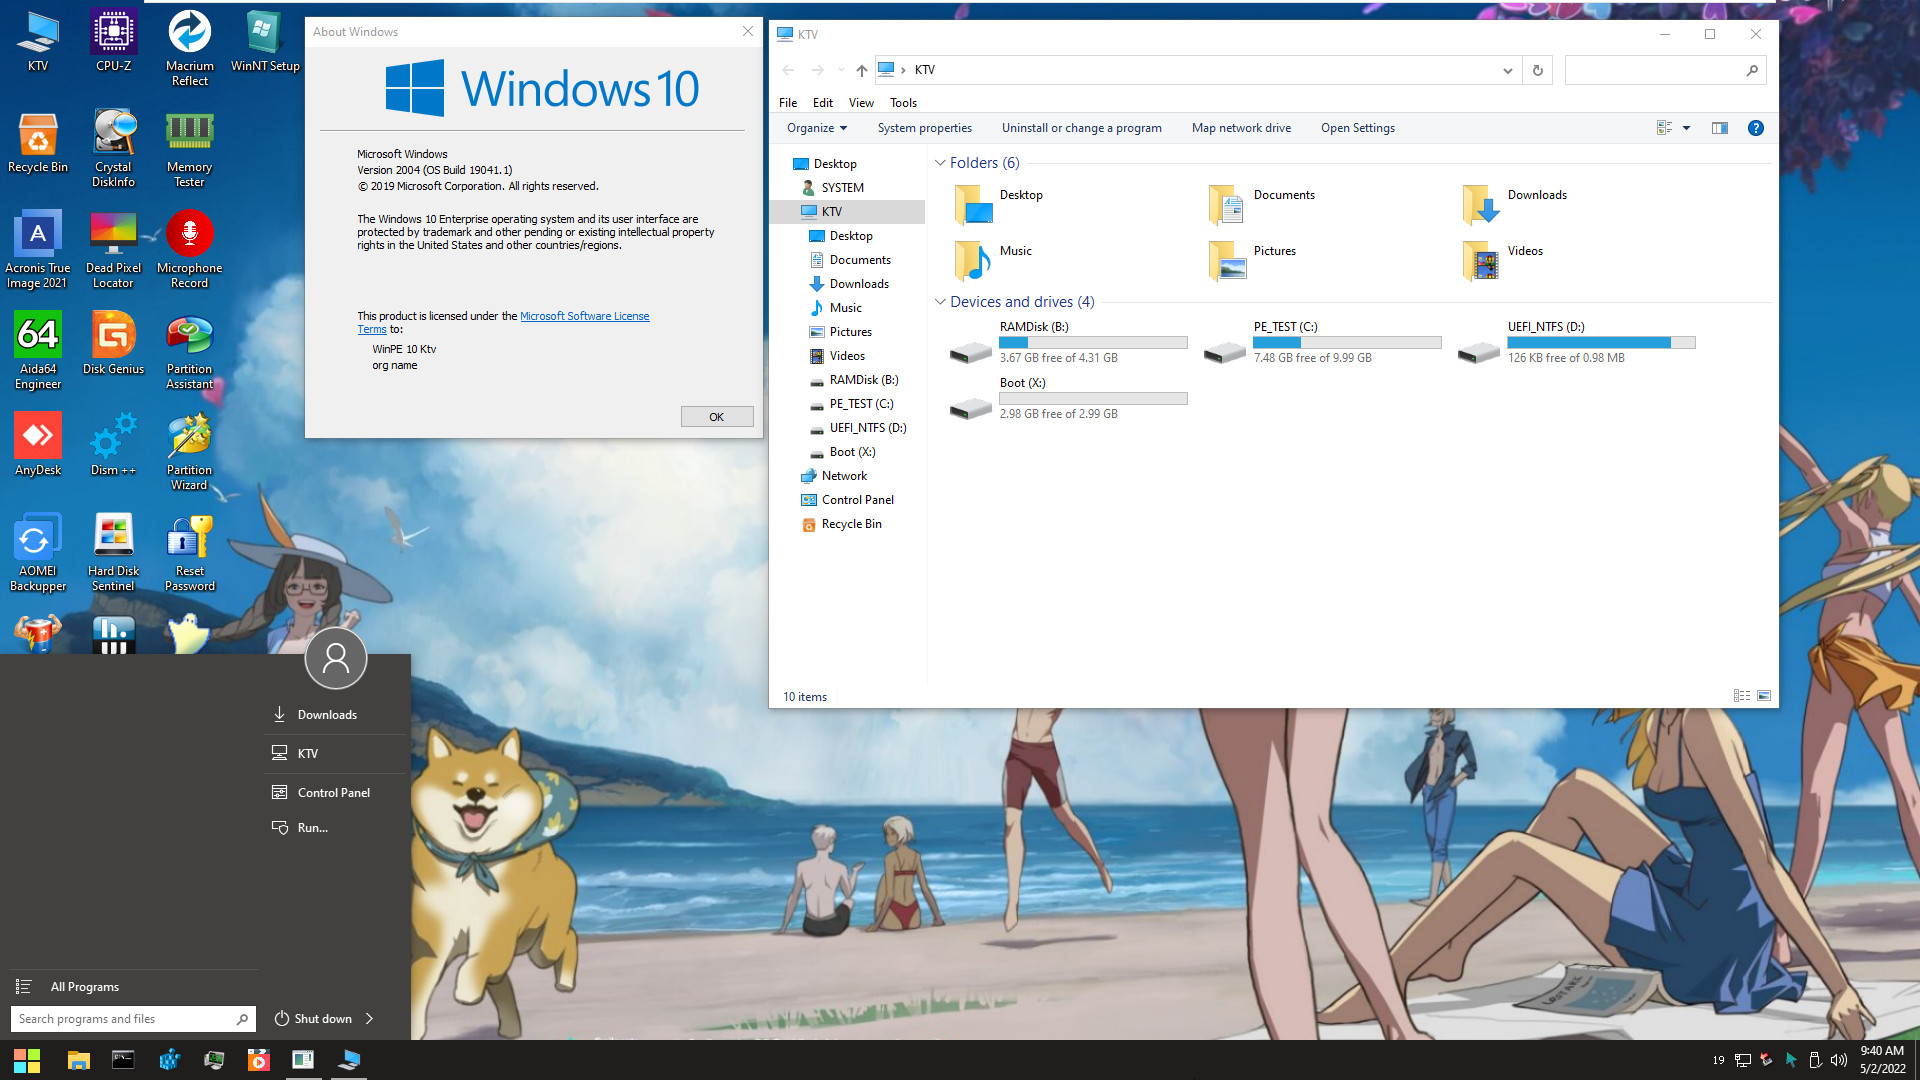Open the Macrium Reflect desktop icon
This screenshot has height=1080, width=1920.
point(189,47)
